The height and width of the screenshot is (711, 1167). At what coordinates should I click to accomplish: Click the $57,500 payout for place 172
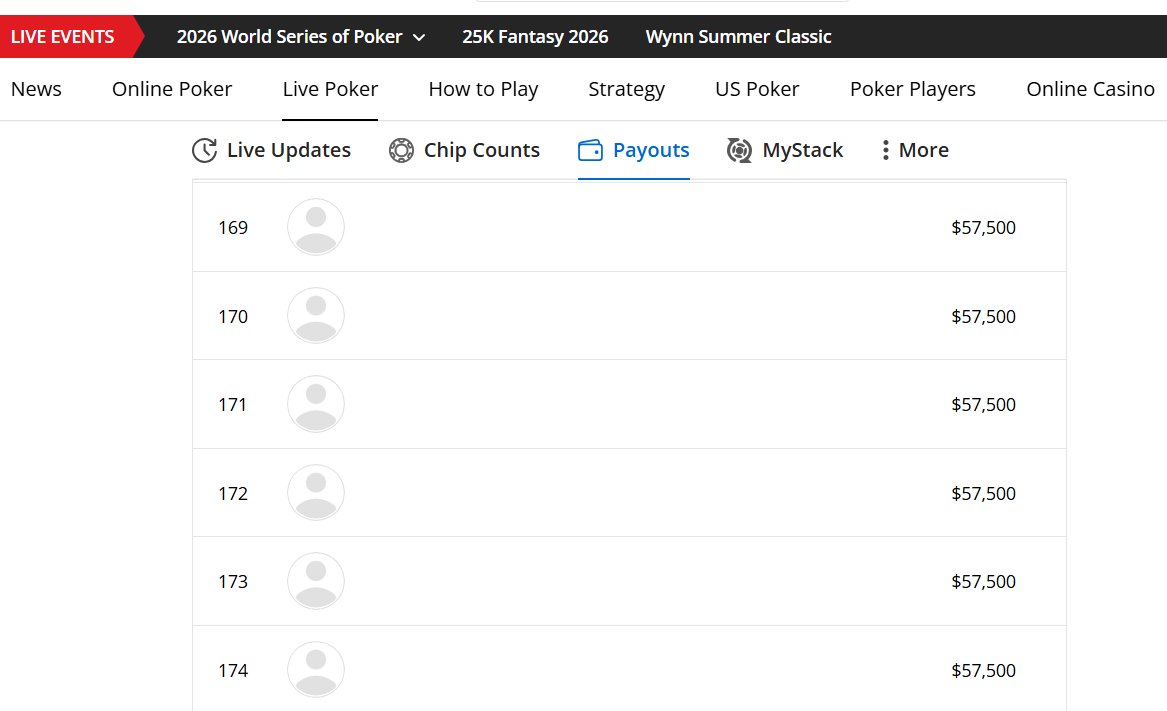[983, 494]
